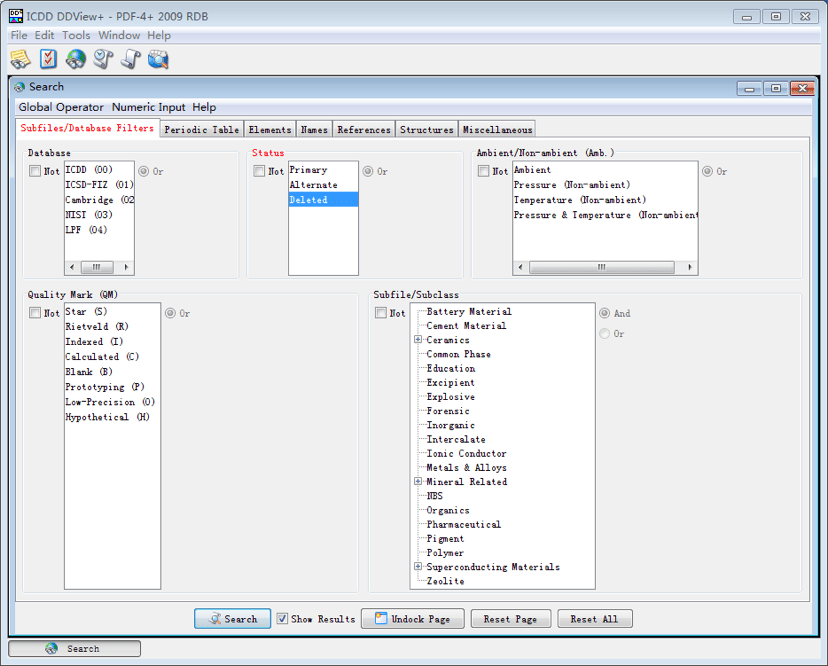Click the globe icon in Search window title

click(20, 87)
